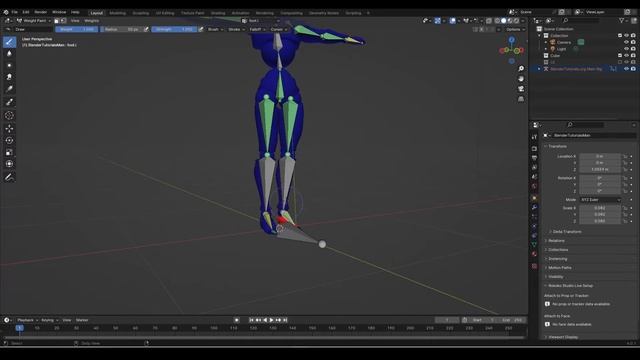Toggle Light visibility eye in outliner
The image size is (640, 360).
[x=626, y=49]
